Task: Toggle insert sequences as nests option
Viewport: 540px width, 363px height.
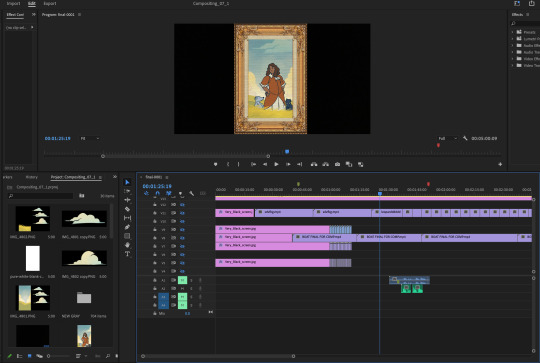Action: coord(146,194)
